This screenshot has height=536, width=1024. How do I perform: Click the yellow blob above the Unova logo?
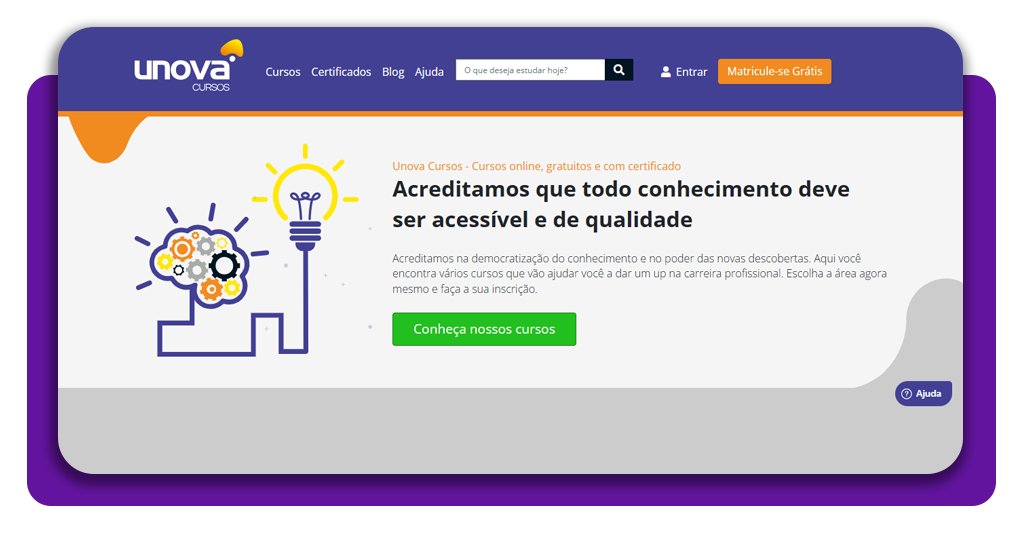click(x=232, y=47)
